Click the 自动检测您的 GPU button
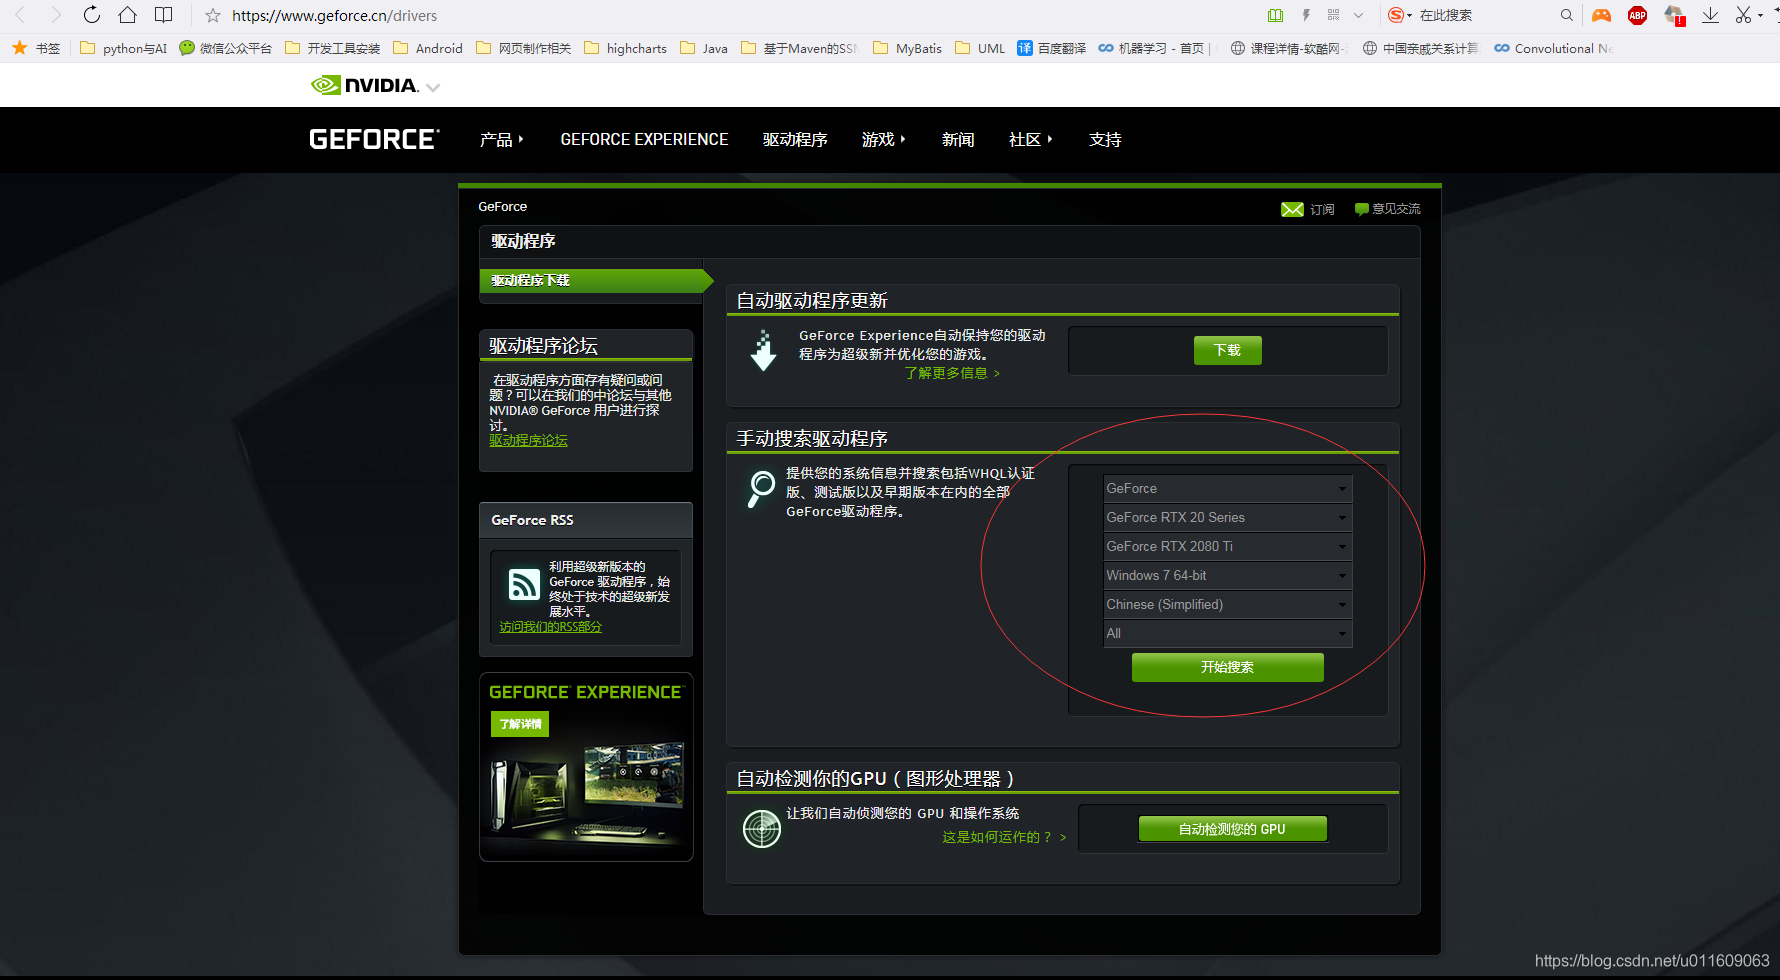Screen dimensions: 1780x980 (x=1232, y=829)
